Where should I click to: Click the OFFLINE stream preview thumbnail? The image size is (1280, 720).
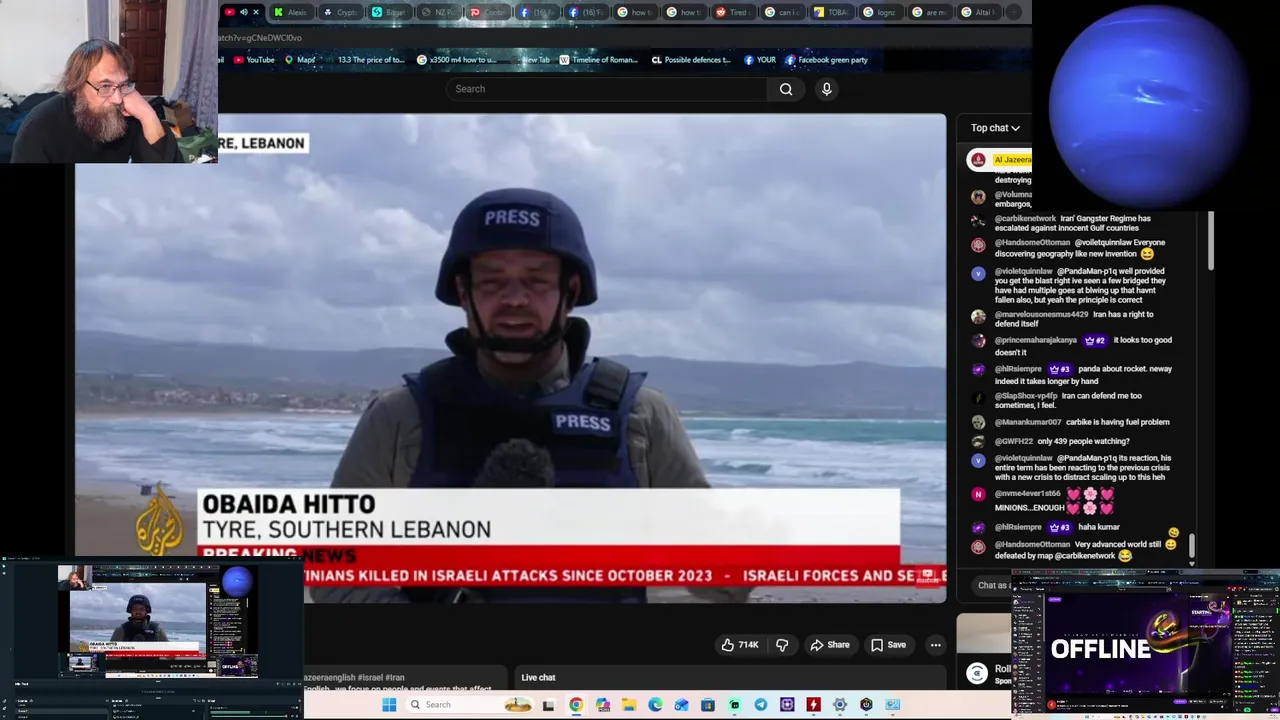tap(1145, 645)
